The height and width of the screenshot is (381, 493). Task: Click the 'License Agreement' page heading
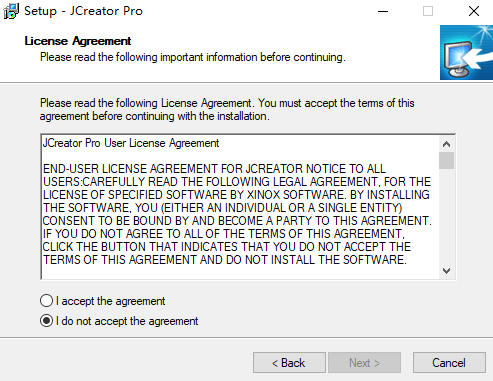click(78, 41)
